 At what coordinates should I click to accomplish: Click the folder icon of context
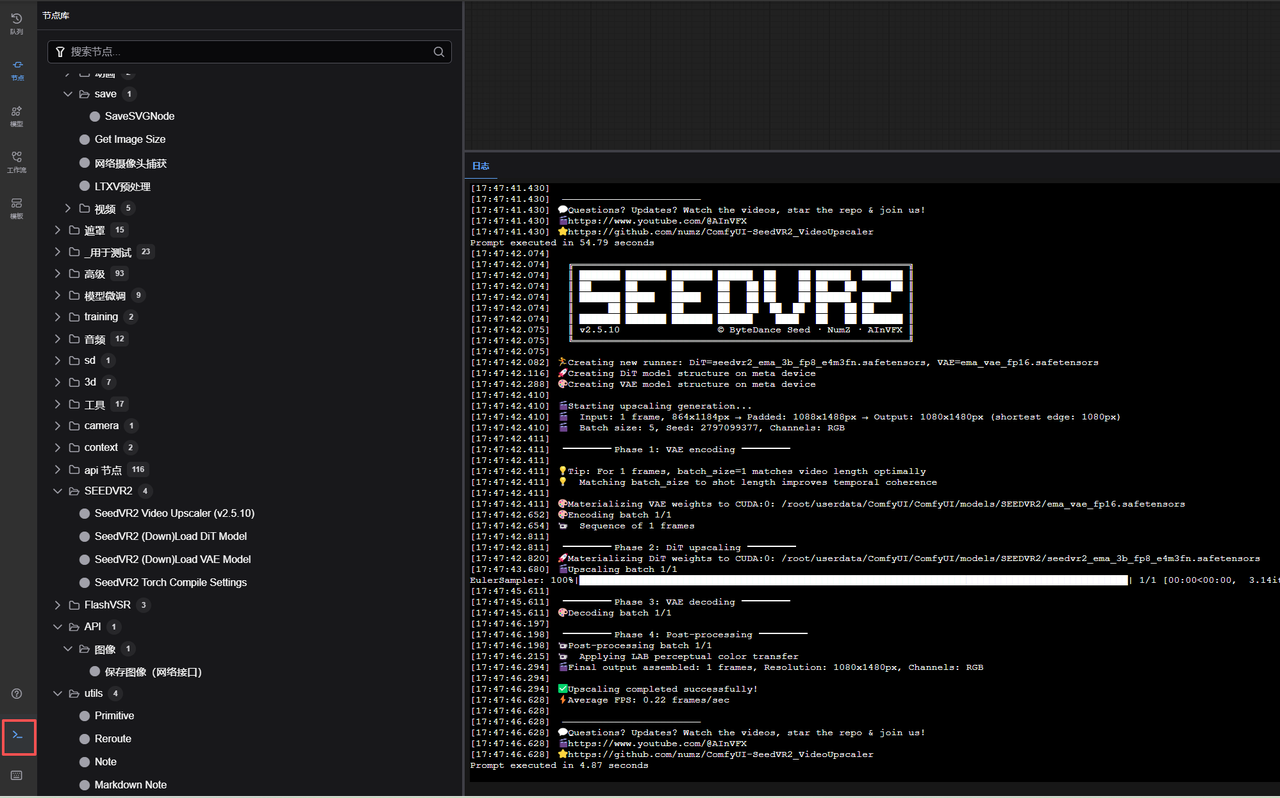point(75,447)
